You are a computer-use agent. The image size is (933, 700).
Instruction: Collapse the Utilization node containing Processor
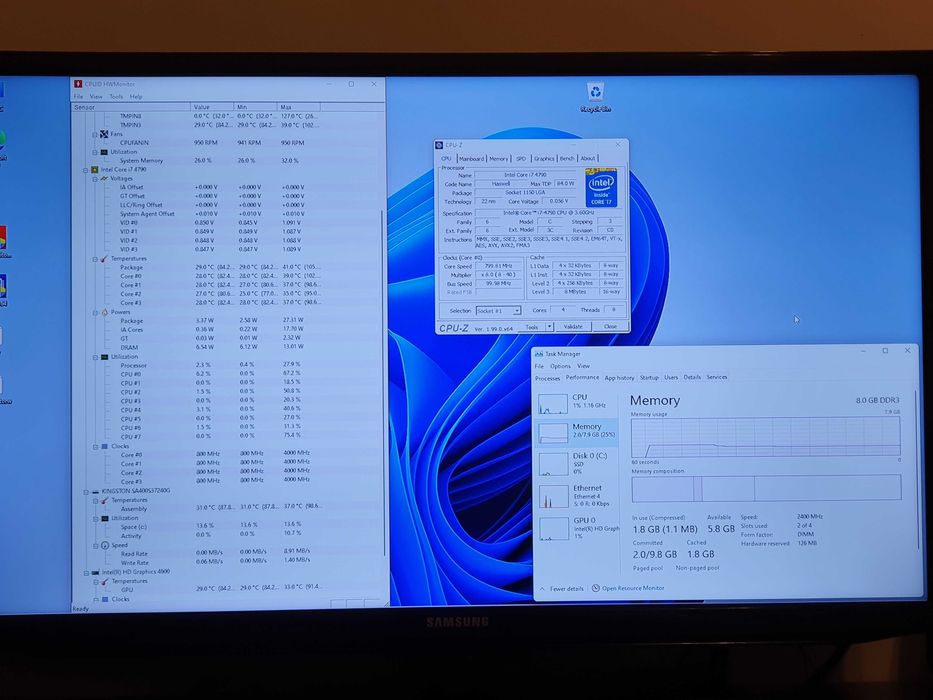point(95,357)
